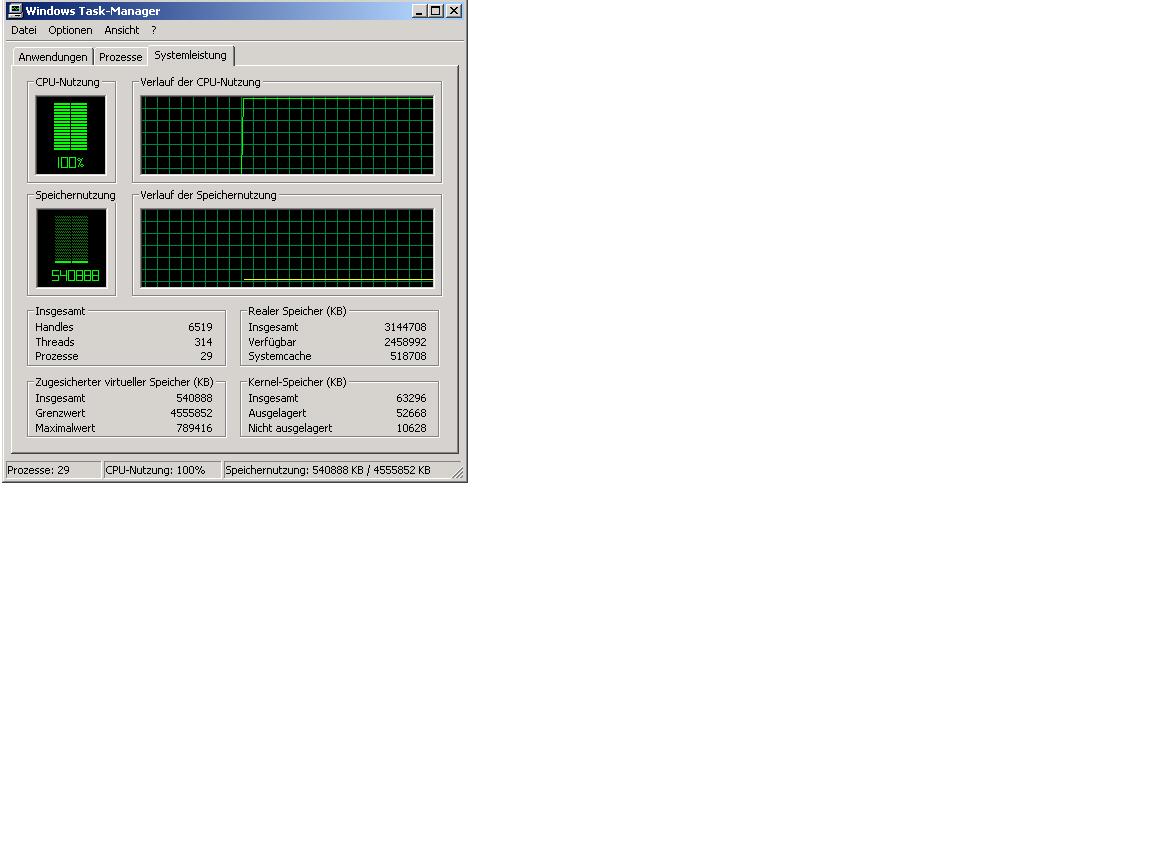Click the 'Handles' label
The width and height of the screenshot is (1152, 856).
pos(54,327)
